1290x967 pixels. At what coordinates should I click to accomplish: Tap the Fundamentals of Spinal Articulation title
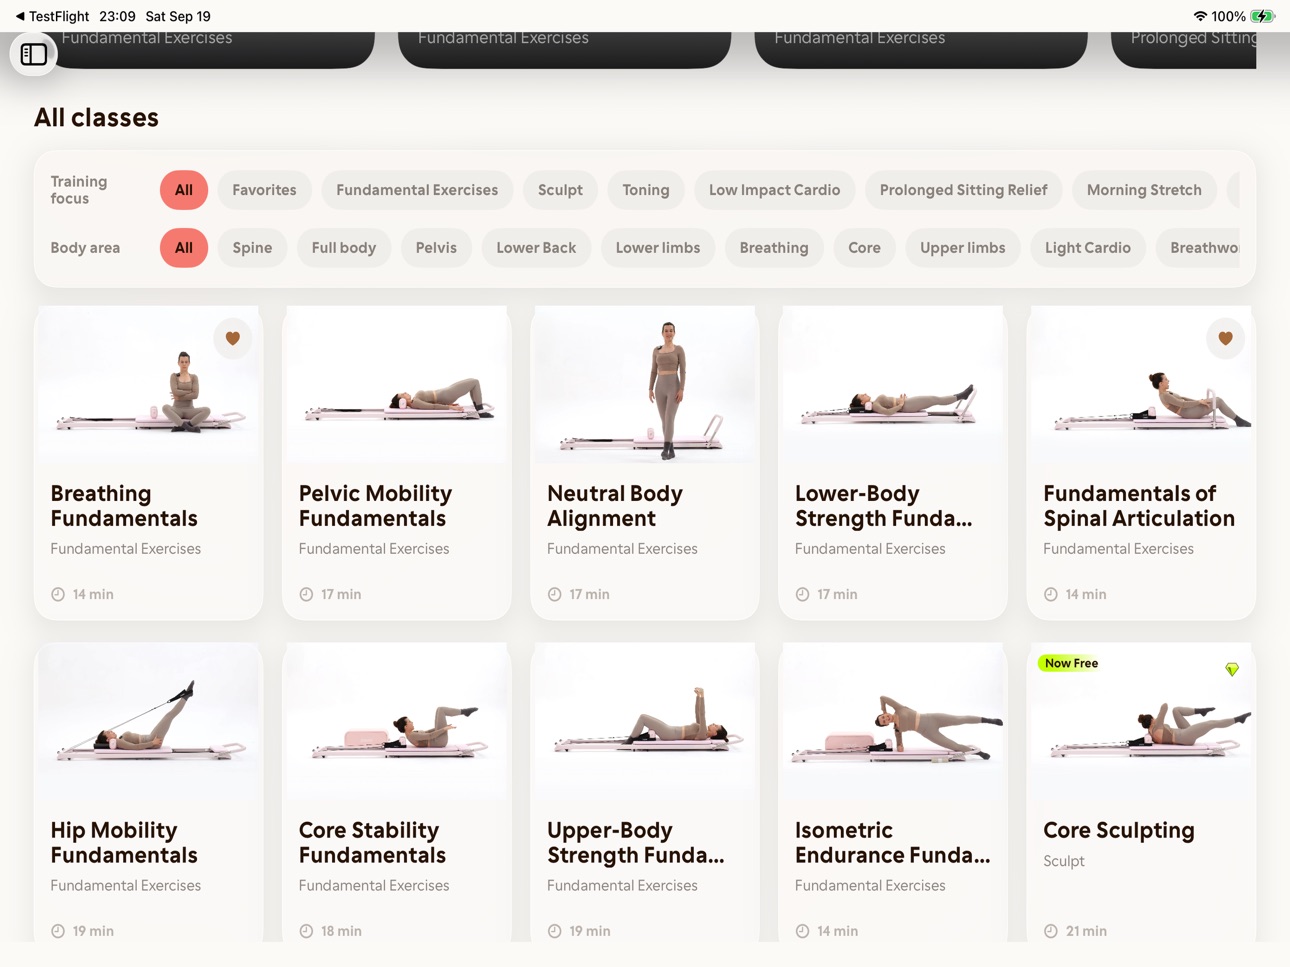(1139, 506)
